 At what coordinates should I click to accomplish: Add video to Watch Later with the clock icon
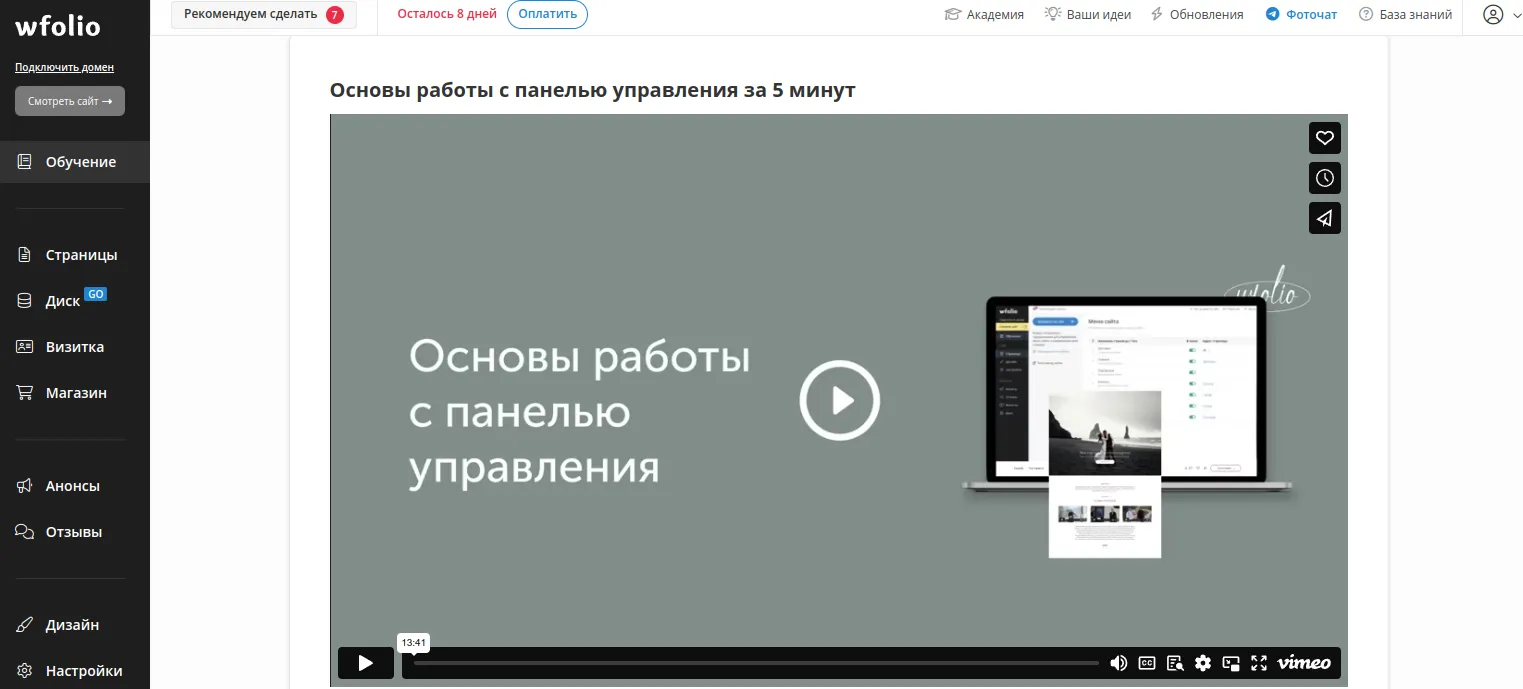1324,177
